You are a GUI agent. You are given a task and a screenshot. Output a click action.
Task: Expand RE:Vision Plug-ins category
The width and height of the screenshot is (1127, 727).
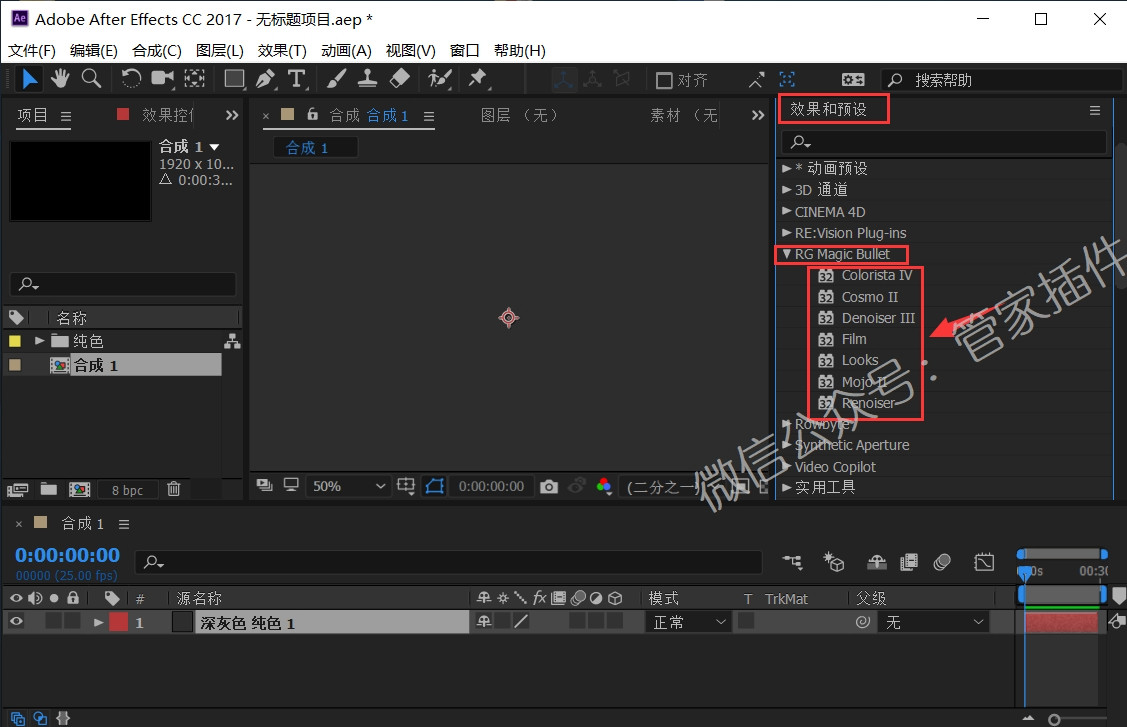(786, 233)
